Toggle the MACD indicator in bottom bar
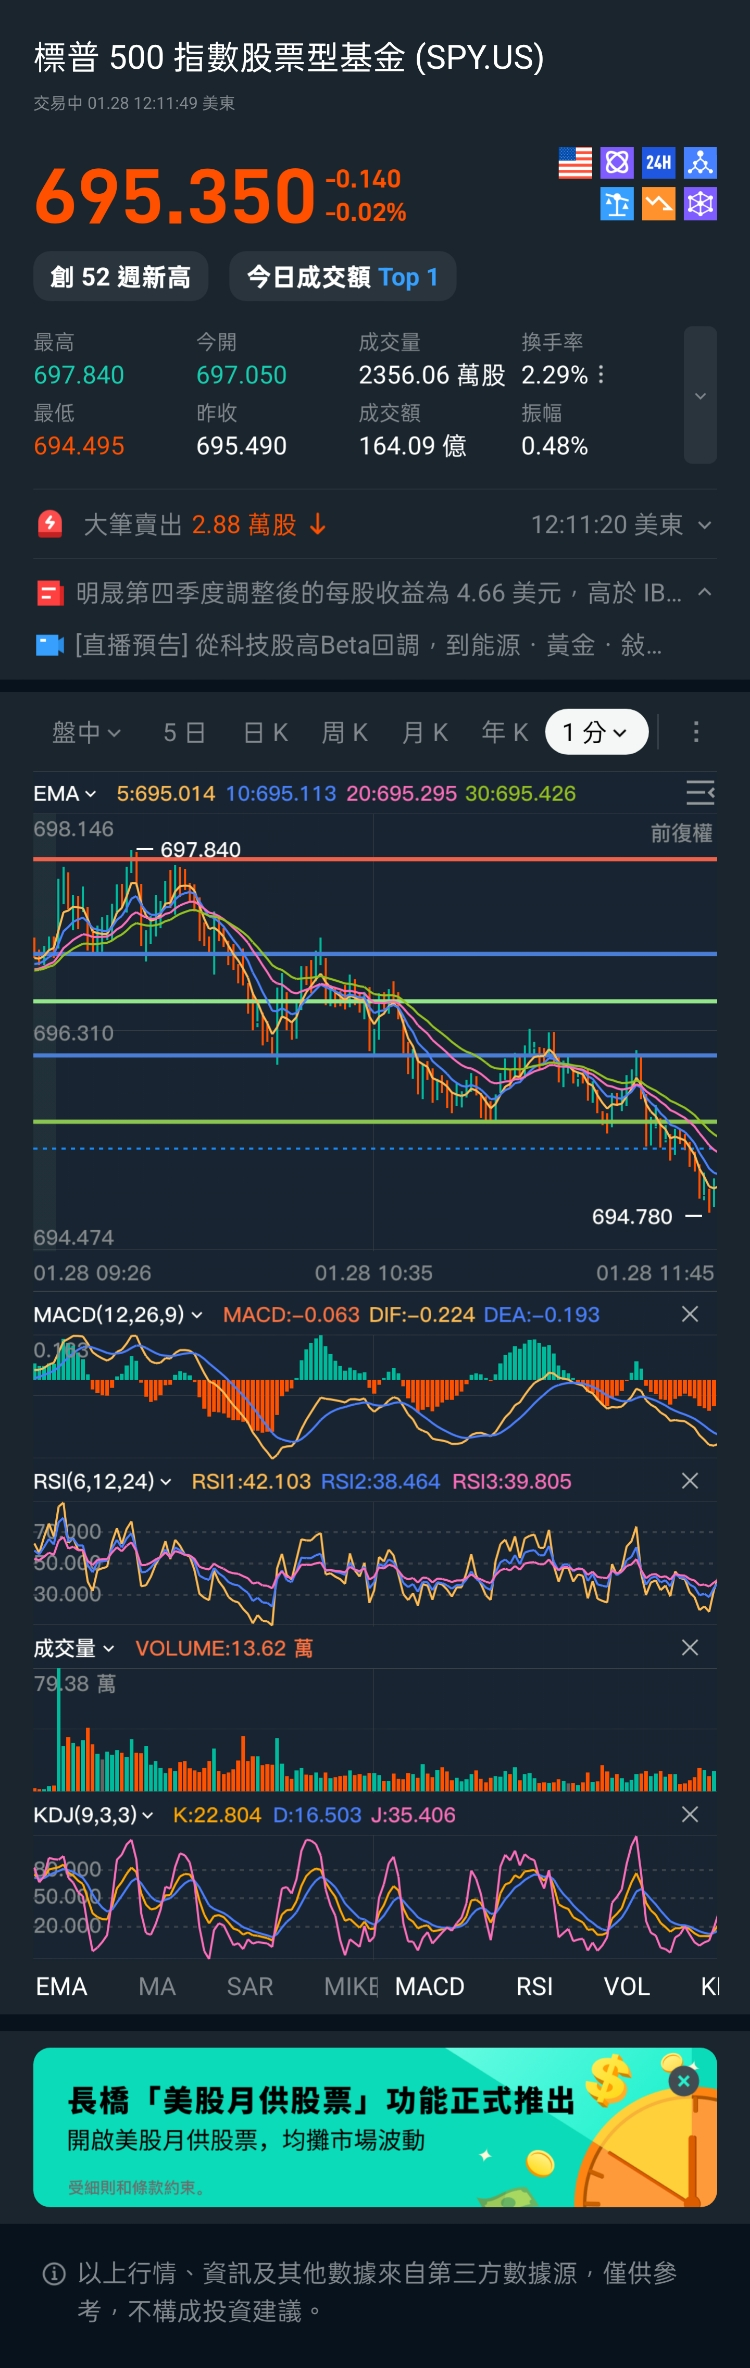The height and width of the screenshot is (2368, 750). coord(430,1986)
